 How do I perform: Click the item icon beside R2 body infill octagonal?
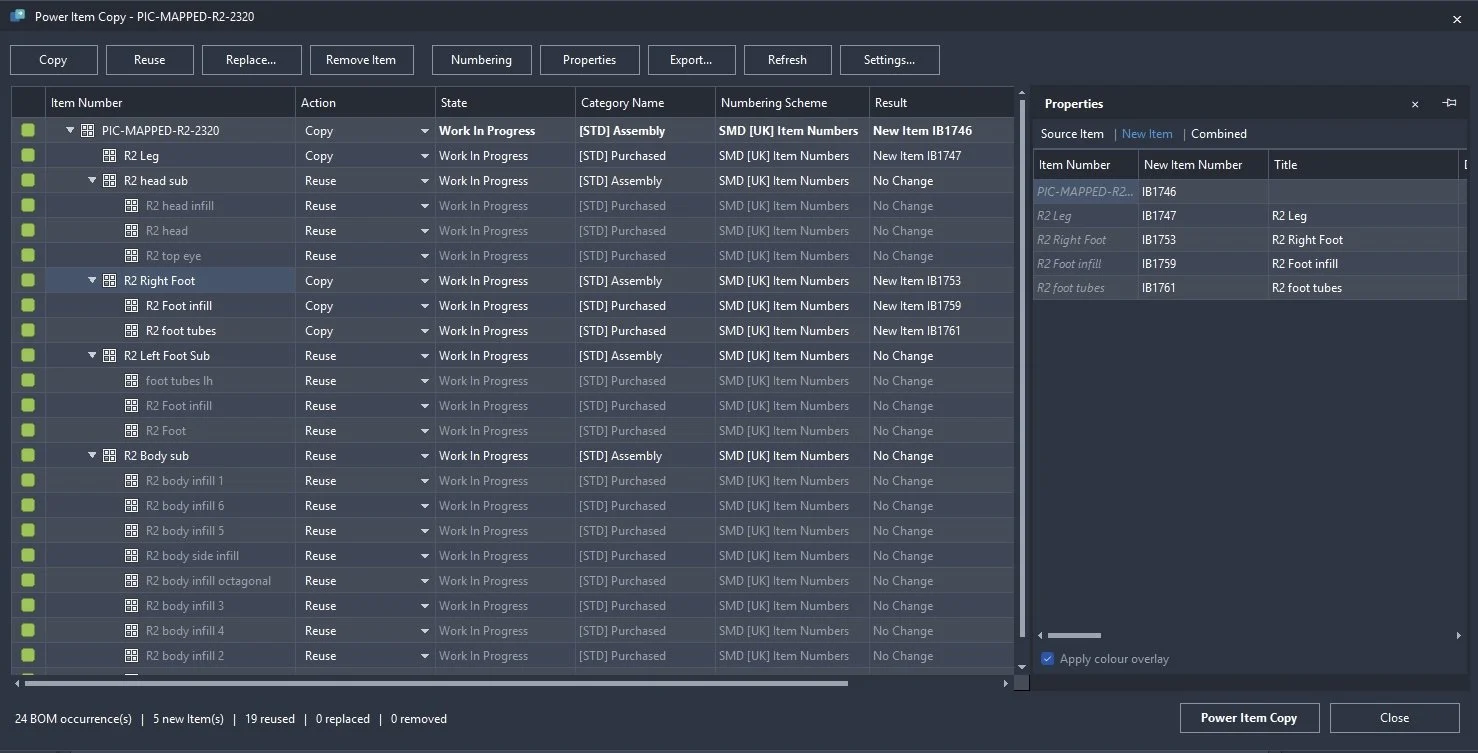pyautogui.click(x=131, y=581)
